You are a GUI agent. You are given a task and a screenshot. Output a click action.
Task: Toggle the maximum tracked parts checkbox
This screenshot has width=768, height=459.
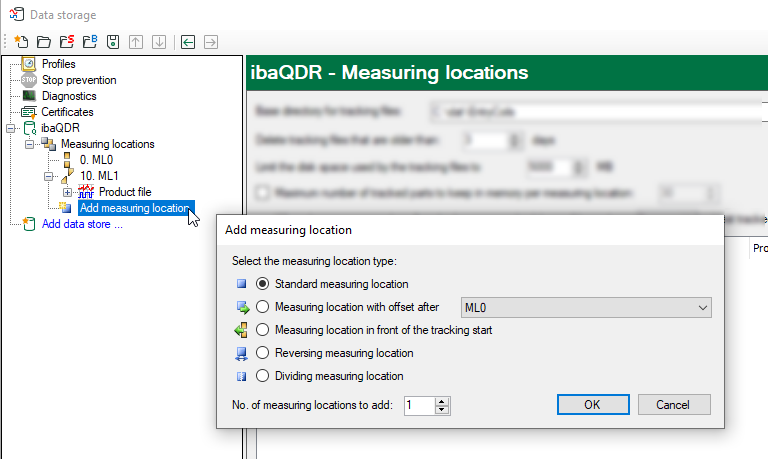(263, 193)
